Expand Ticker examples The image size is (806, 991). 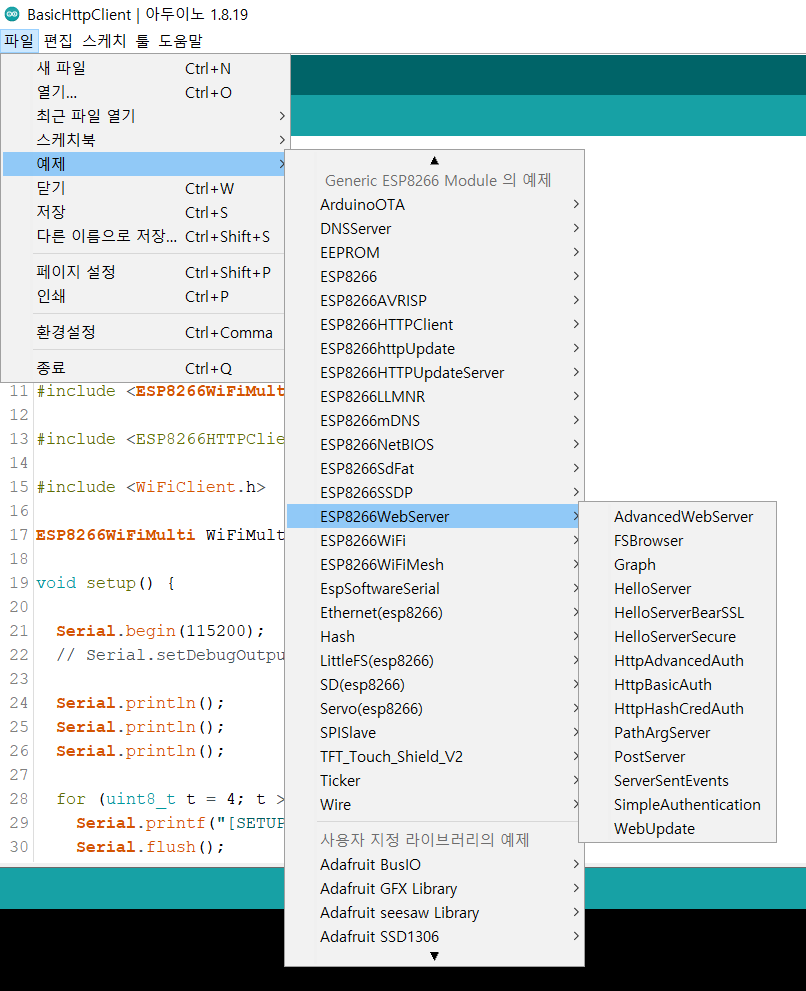tap(434, 781)
